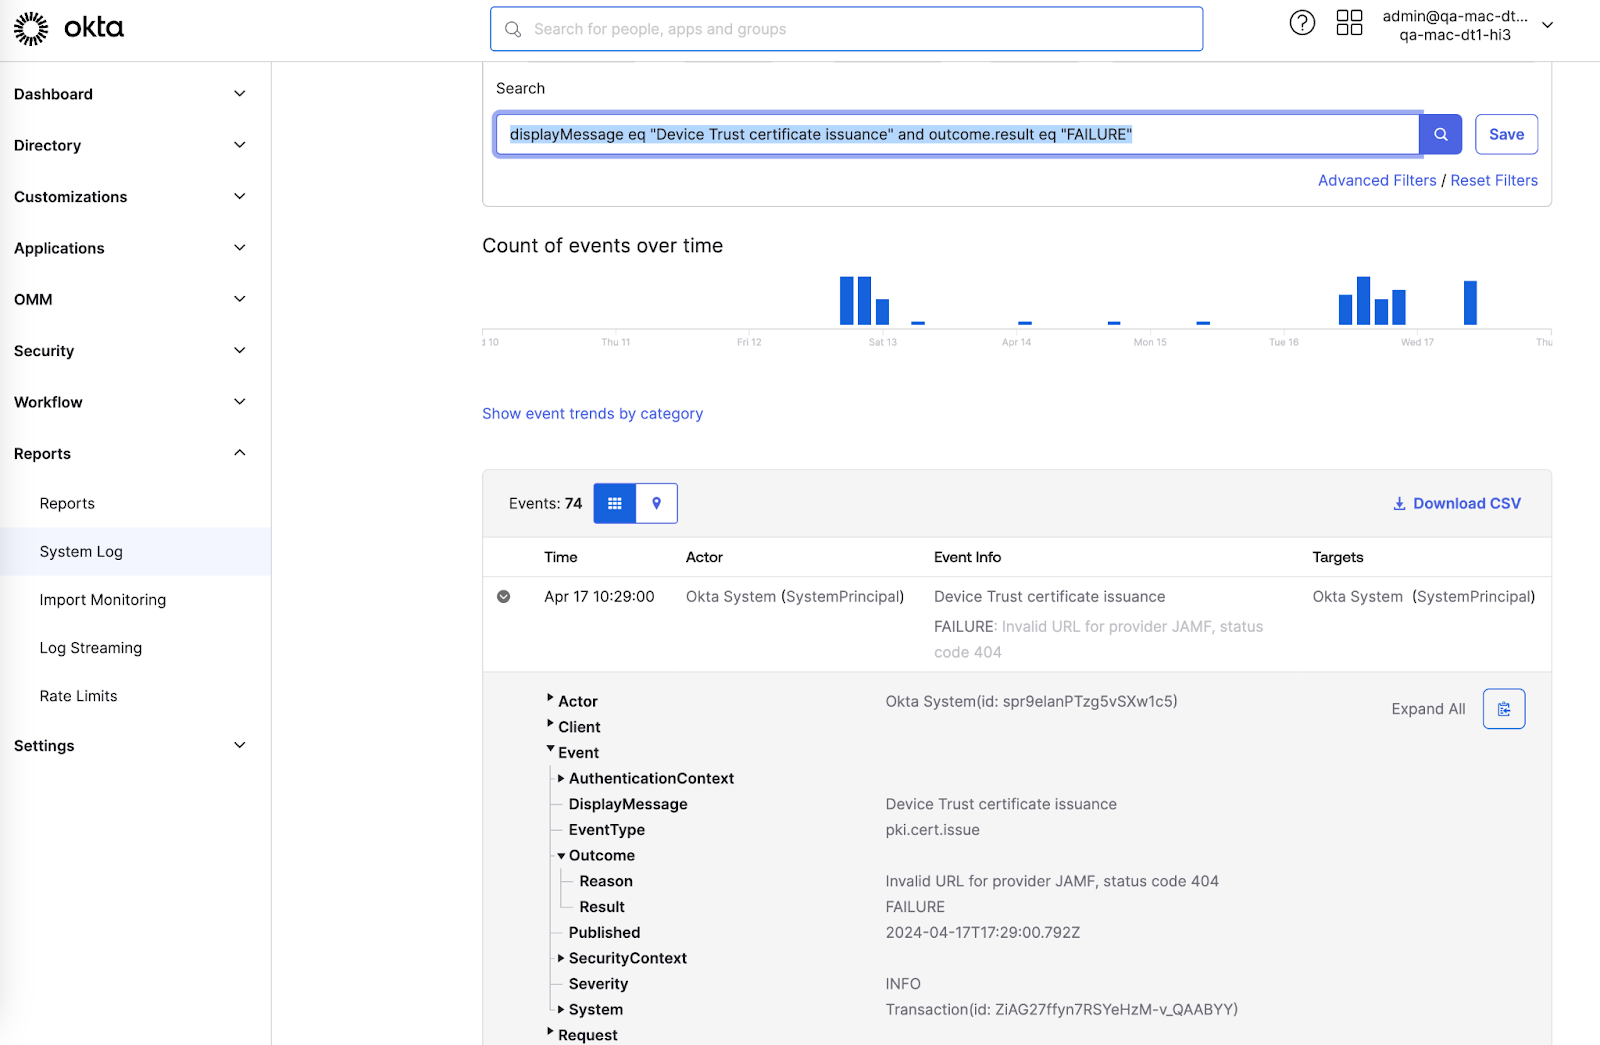1600x1045 pixels.
Task: Click the copy event details icon
Action: click(x=1504, y=709)
